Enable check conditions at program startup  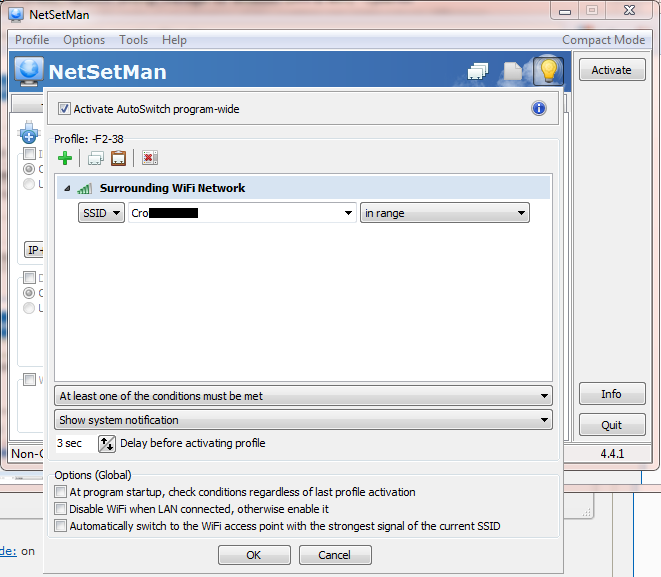[x=61, y=492]
